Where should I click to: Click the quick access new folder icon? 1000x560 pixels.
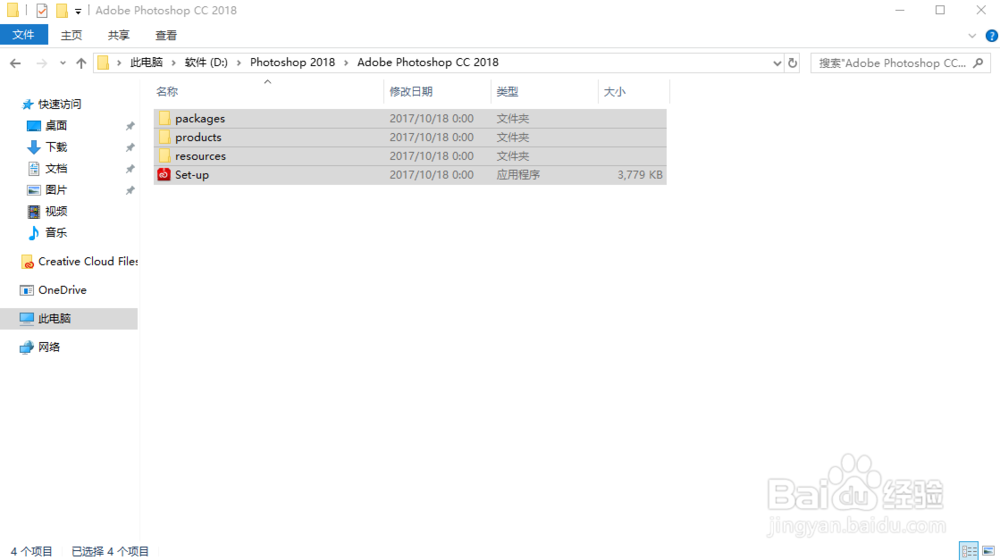click(62, 10)
